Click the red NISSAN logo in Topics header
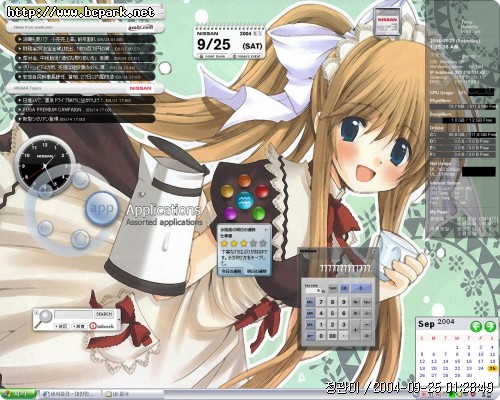 [x=140, y=88]
